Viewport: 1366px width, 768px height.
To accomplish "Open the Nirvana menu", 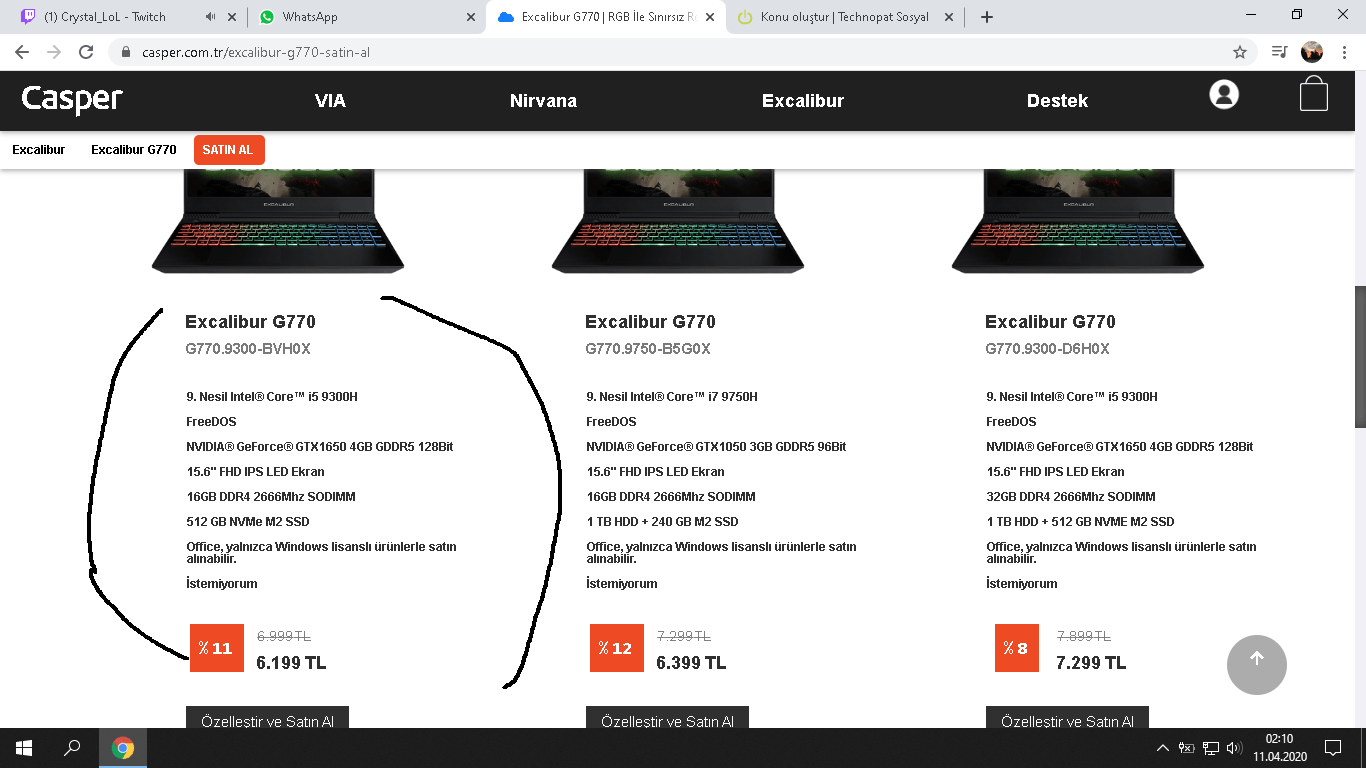I will 543,101.
